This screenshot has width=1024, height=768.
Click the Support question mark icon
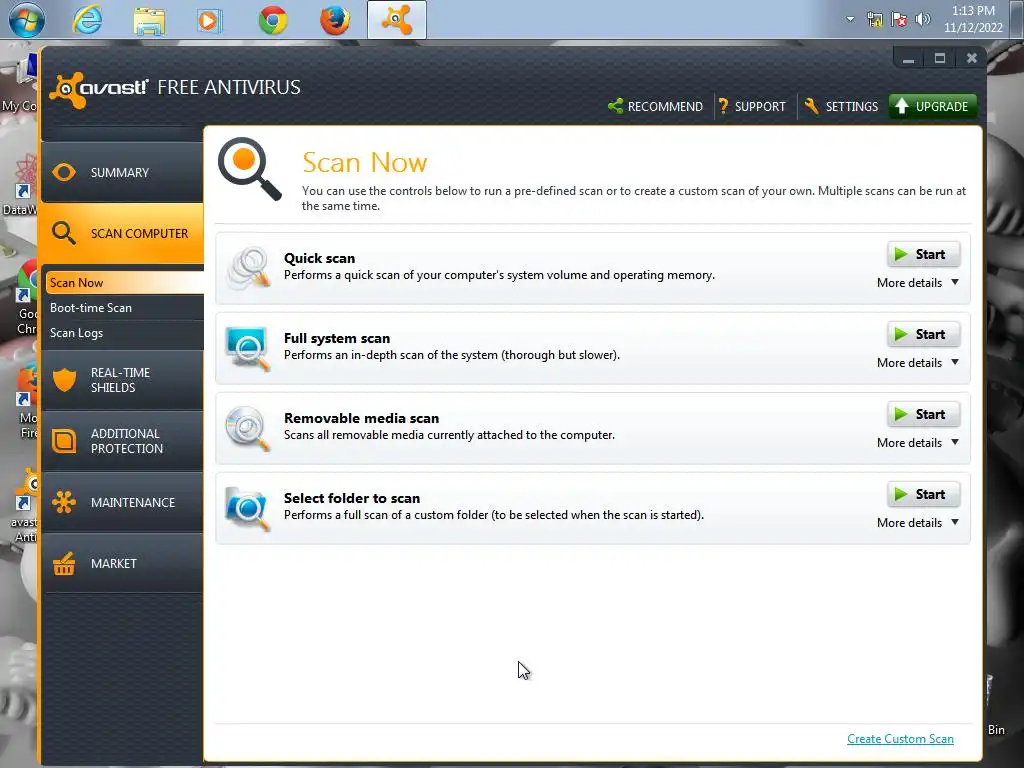[723, 106]
